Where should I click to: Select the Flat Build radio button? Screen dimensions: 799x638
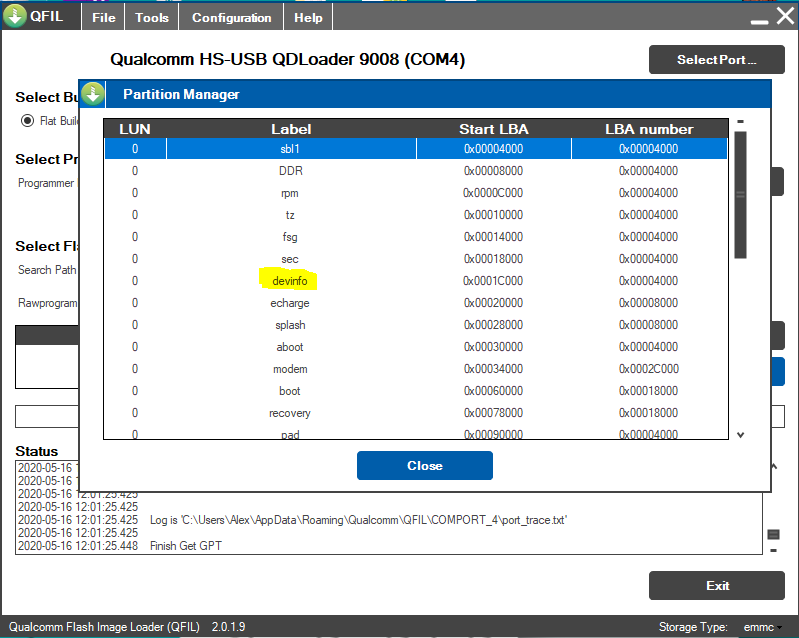[x=28, y=121]
